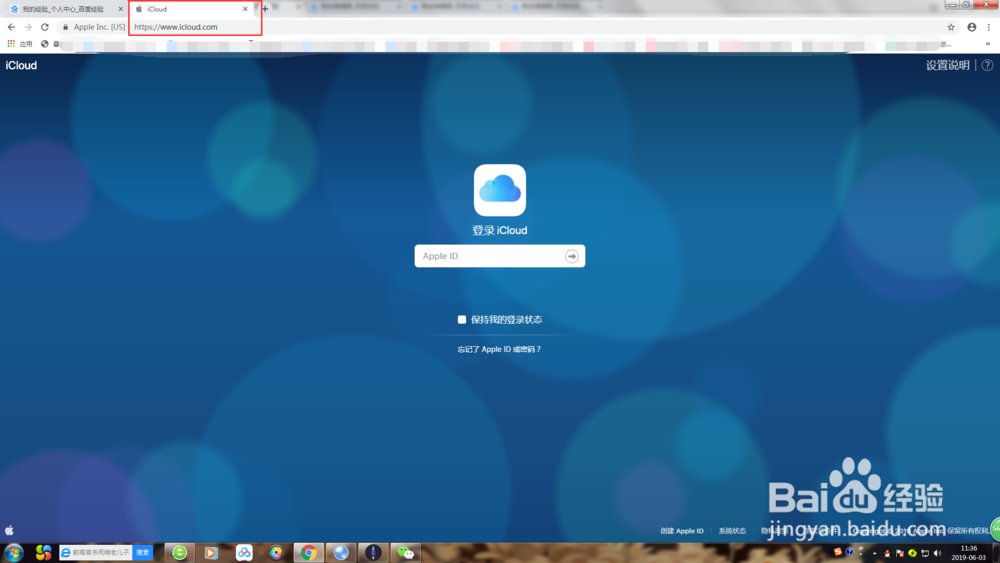Switch to the 我的经验_个人中心 browser tab

click(x=64, y=9)
